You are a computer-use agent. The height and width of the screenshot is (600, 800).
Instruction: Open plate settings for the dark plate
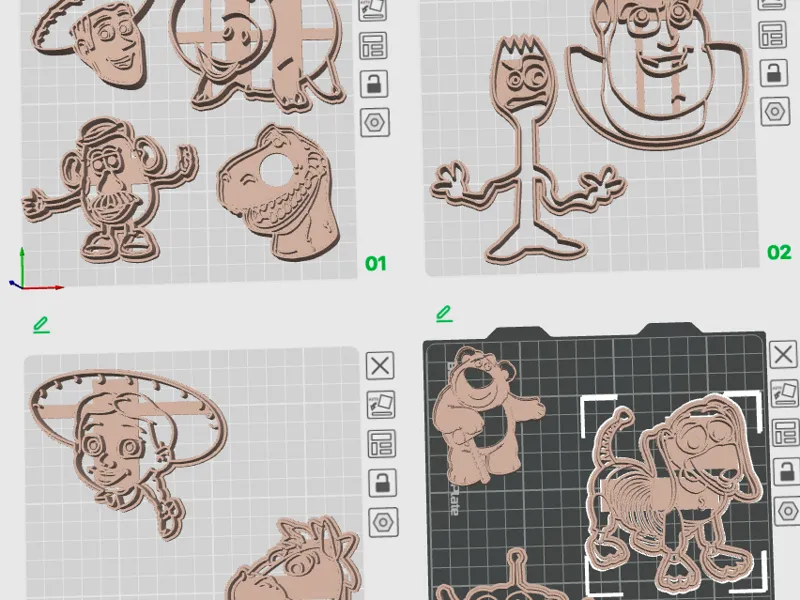coord(788,511)
